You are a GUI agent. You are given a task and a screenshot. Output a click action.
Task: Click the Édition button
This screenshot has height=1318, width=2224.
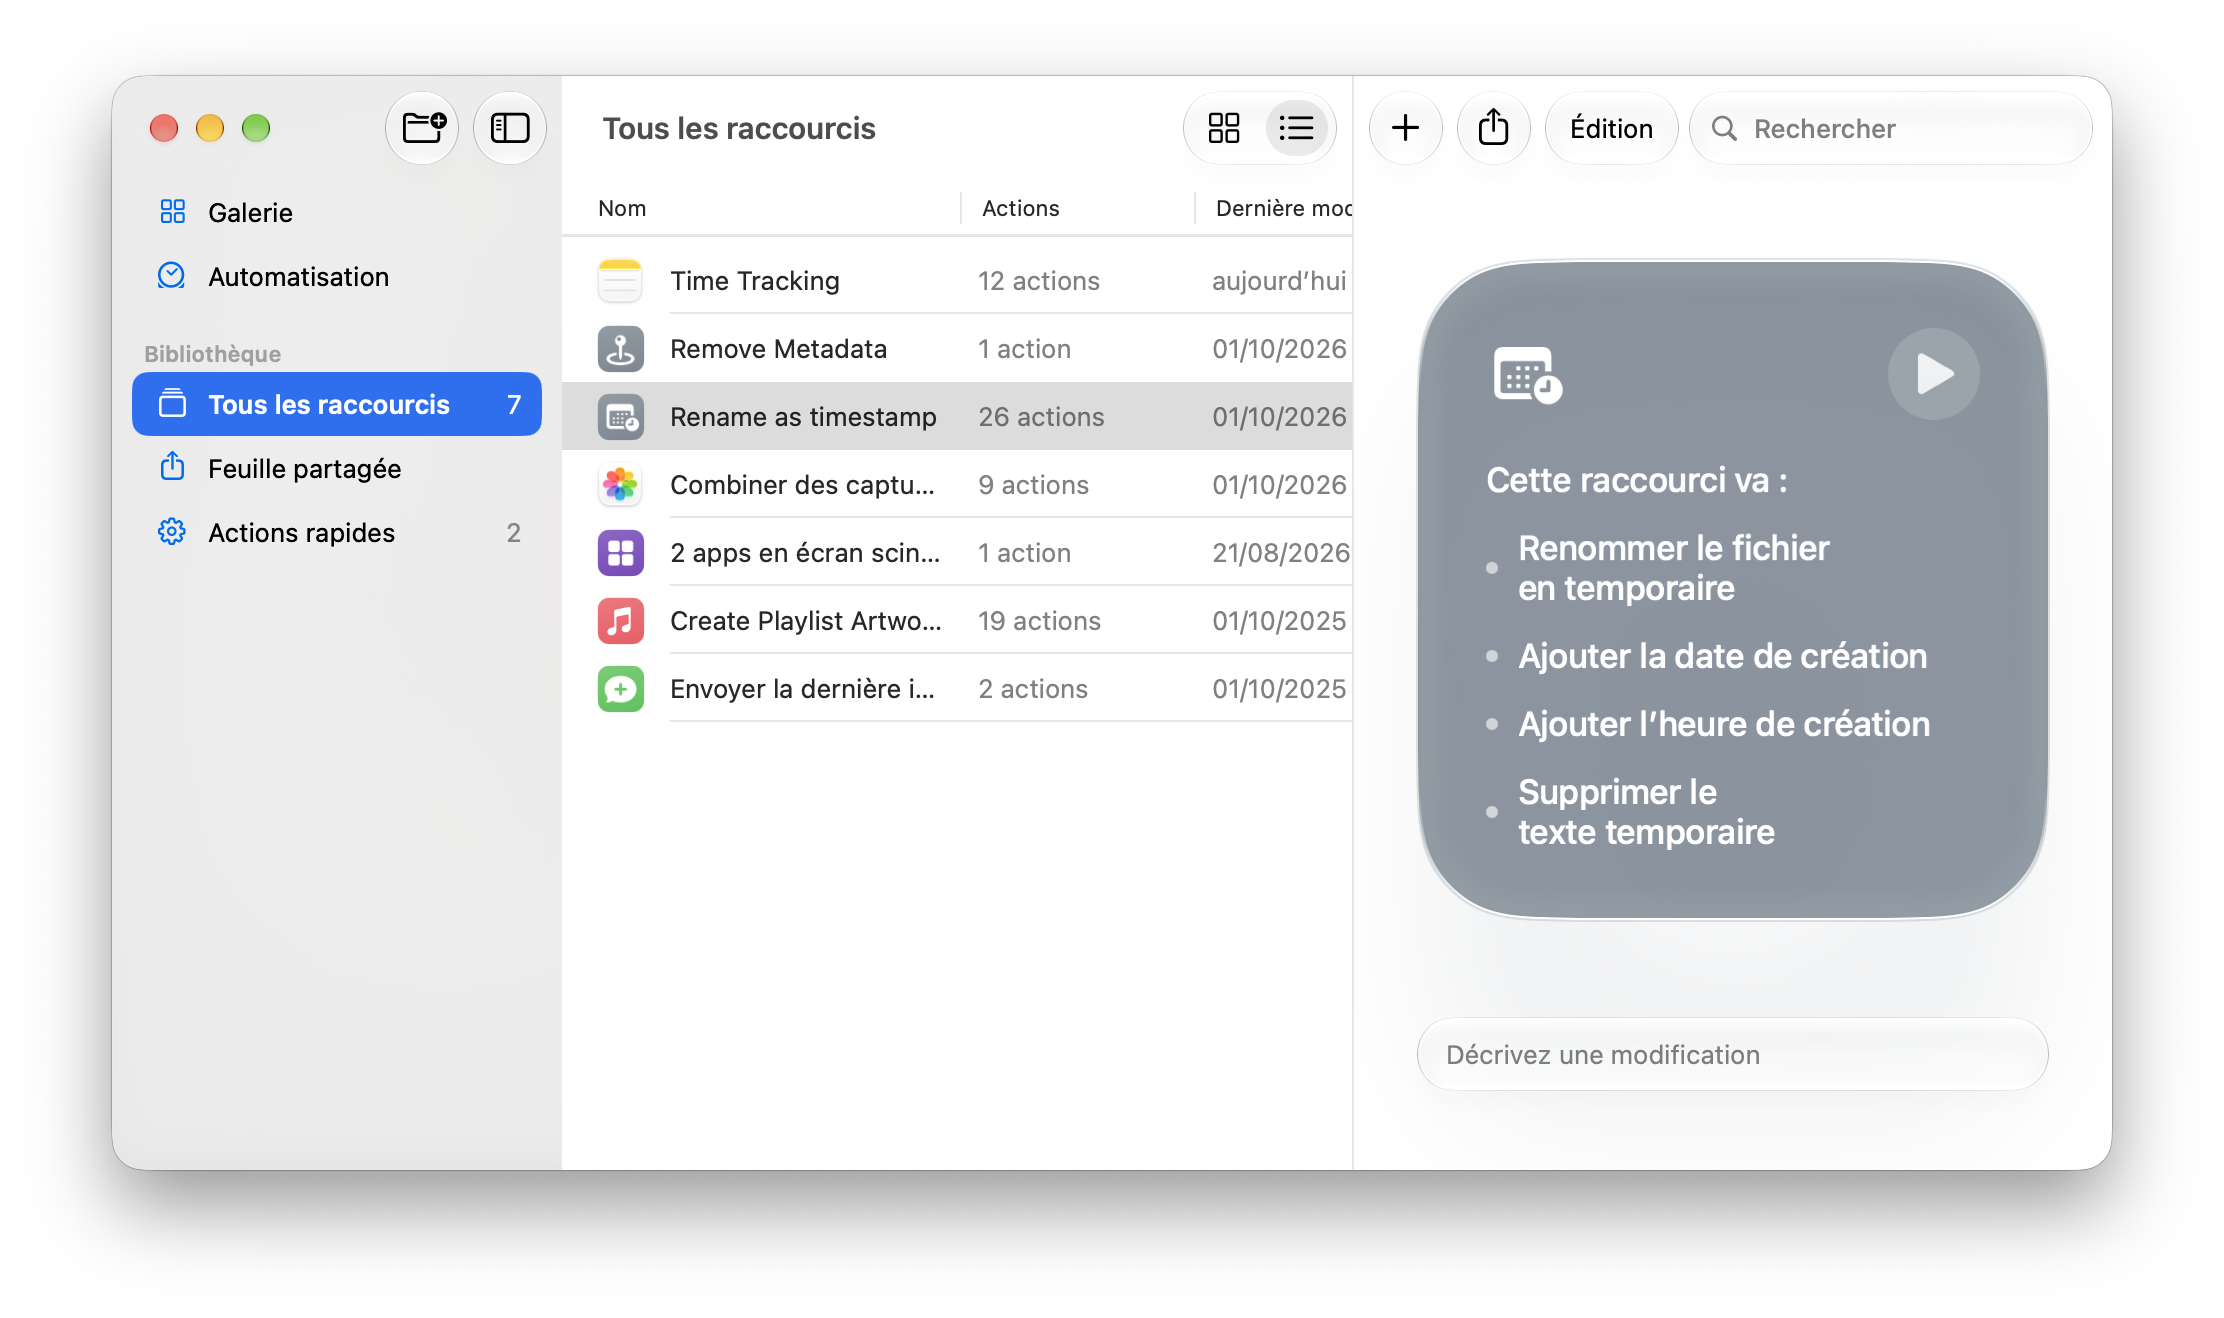1611,128
